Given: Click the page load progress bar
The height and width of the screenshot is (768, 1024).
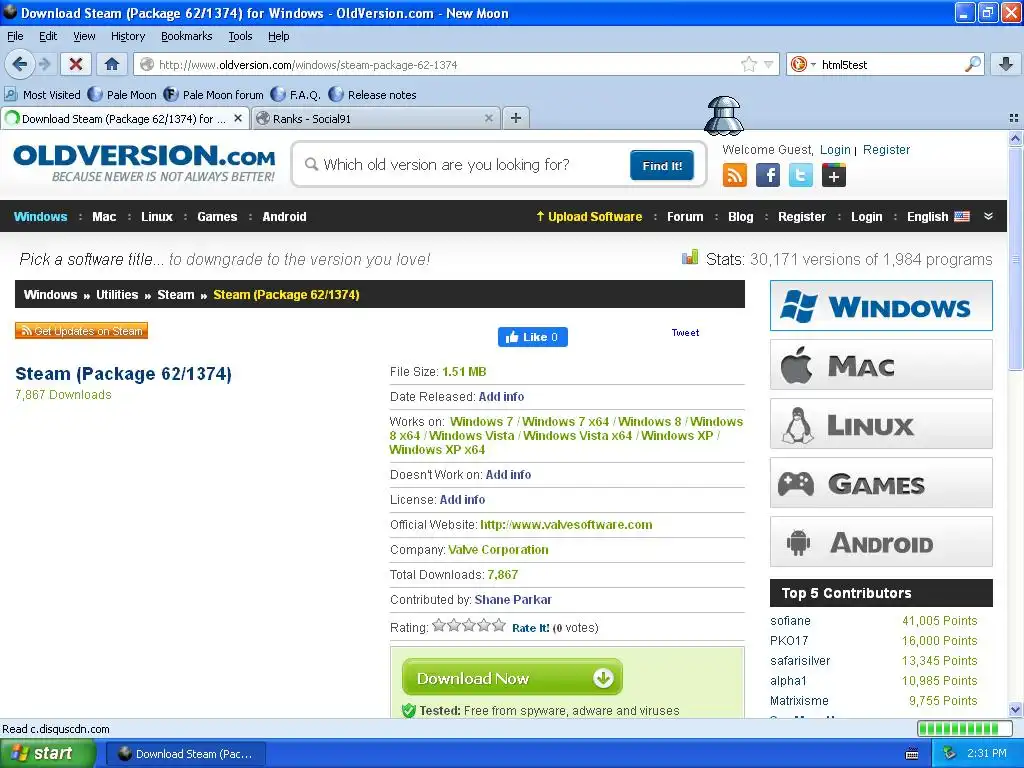Looking at the screenshot, I should (963, 728).
